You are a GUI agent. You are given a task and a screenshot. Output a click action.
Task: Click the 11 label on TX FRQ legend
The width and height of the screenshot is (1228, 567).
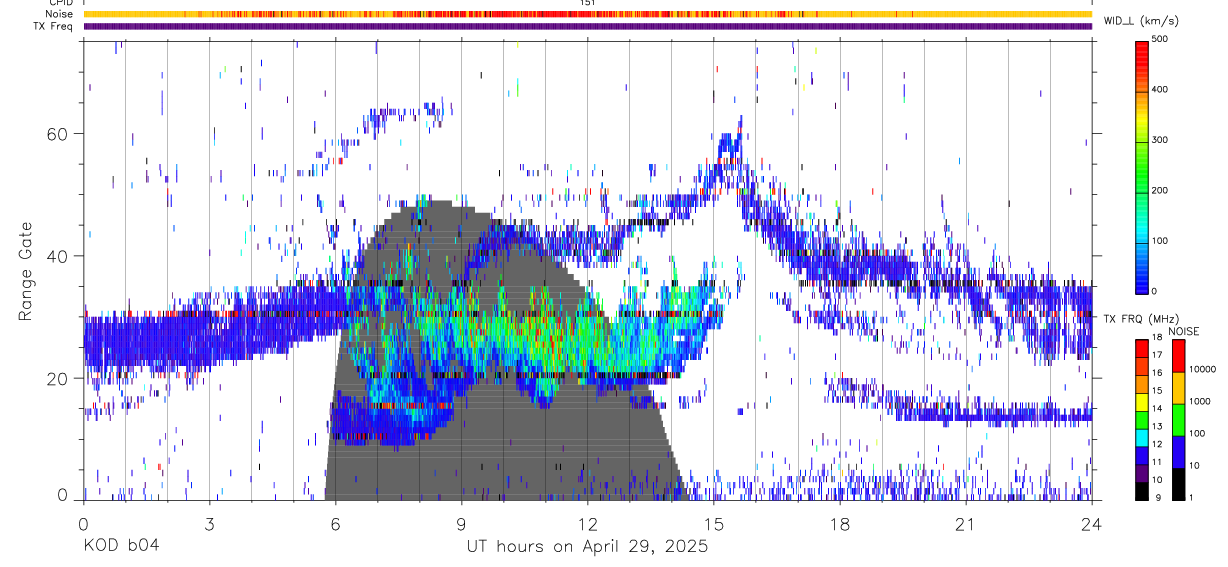tap(1156, 462)
